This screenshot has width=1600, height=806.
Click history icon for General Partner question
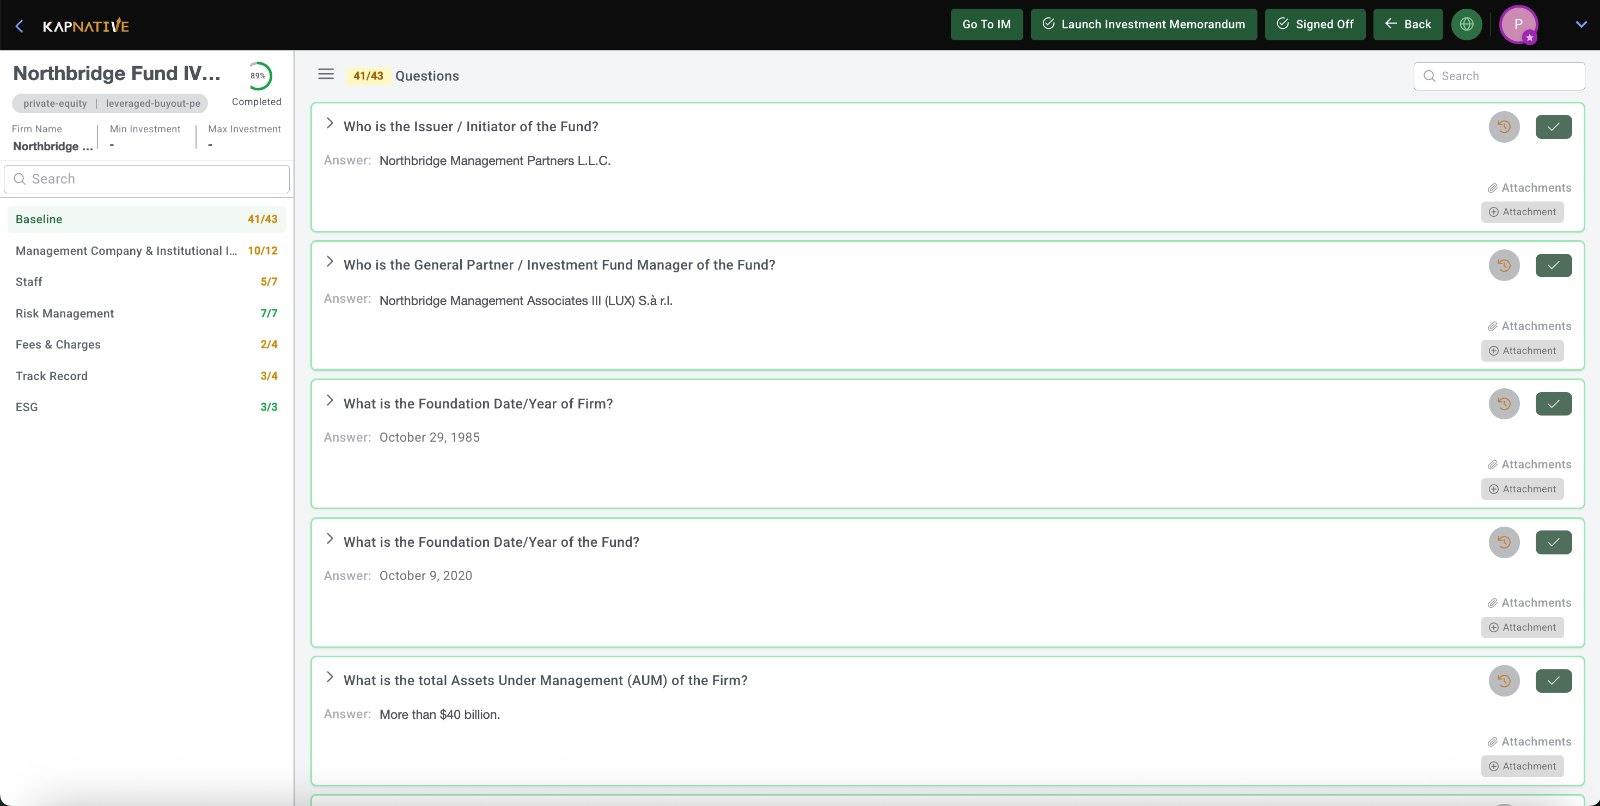[1504, 265]
